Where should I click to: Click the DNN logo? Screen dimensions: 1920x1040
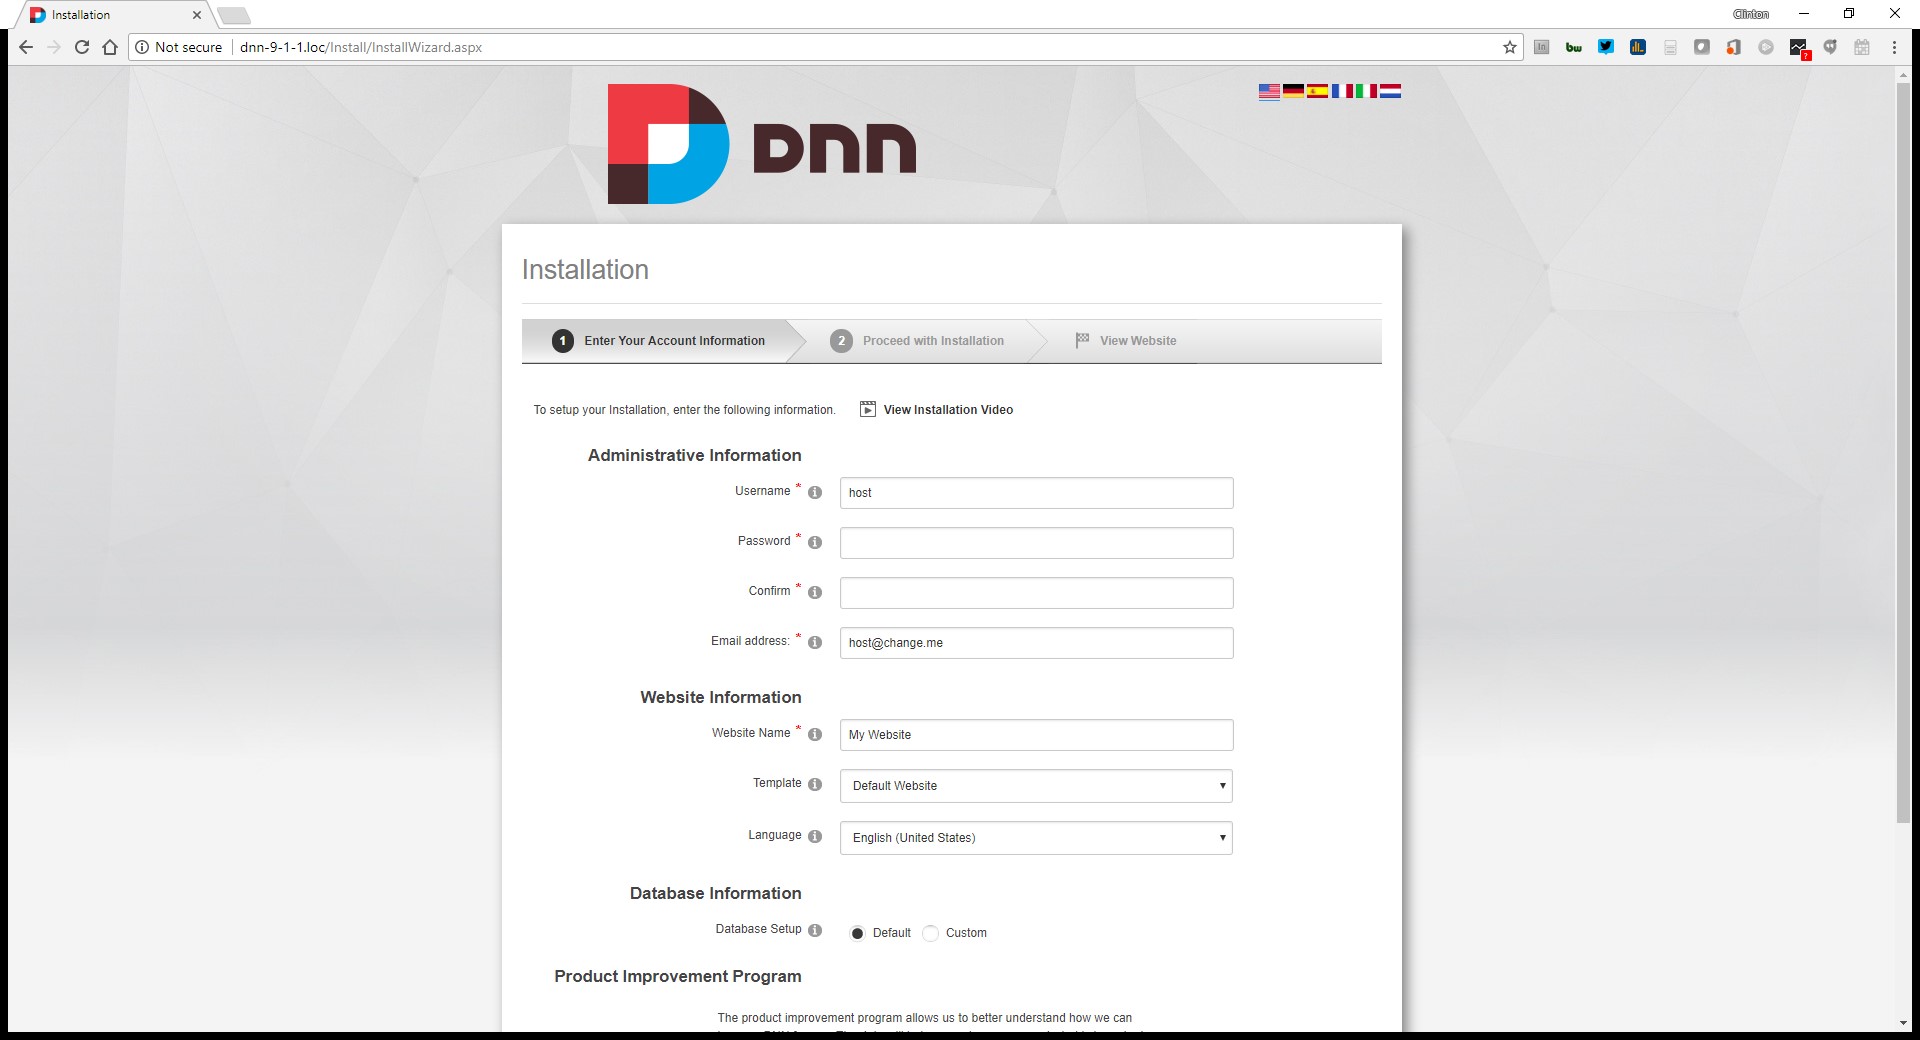762,144
